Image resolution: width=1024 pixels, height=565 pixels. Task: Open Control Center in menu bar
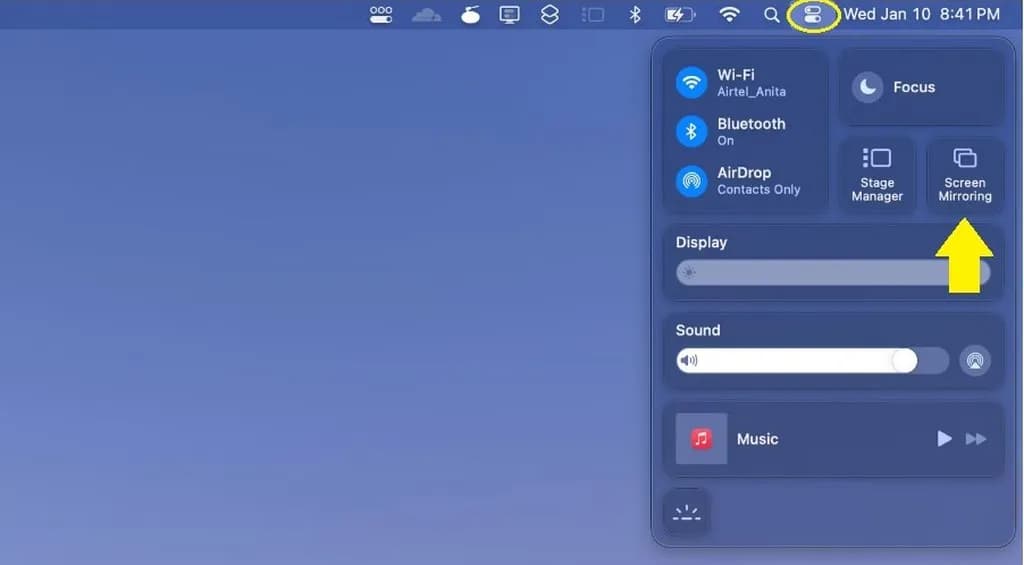click(x=813, y=15)
